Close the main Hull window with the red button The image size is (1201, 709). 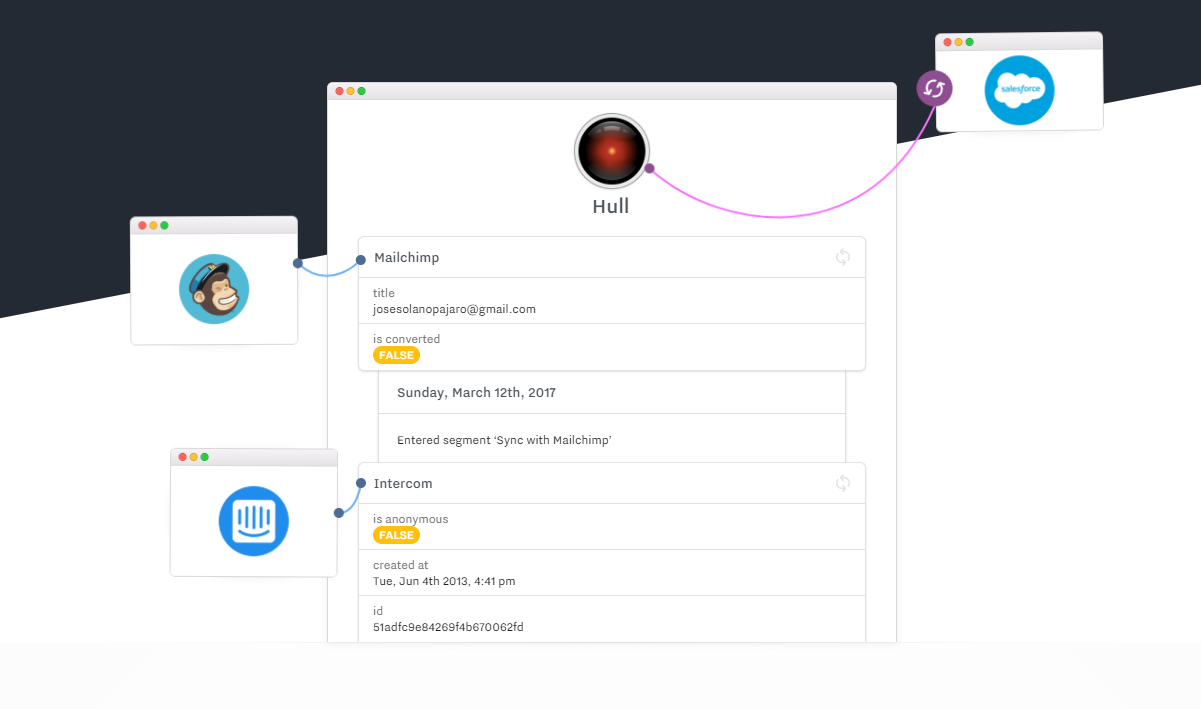pyautogui.click(x=339, y=91)
